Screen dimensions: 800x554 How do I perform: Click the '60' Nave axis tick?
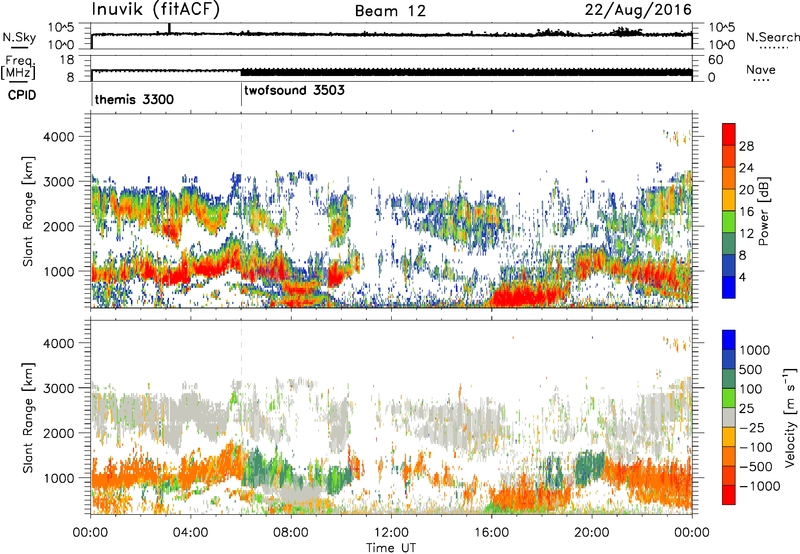[715, 60]
